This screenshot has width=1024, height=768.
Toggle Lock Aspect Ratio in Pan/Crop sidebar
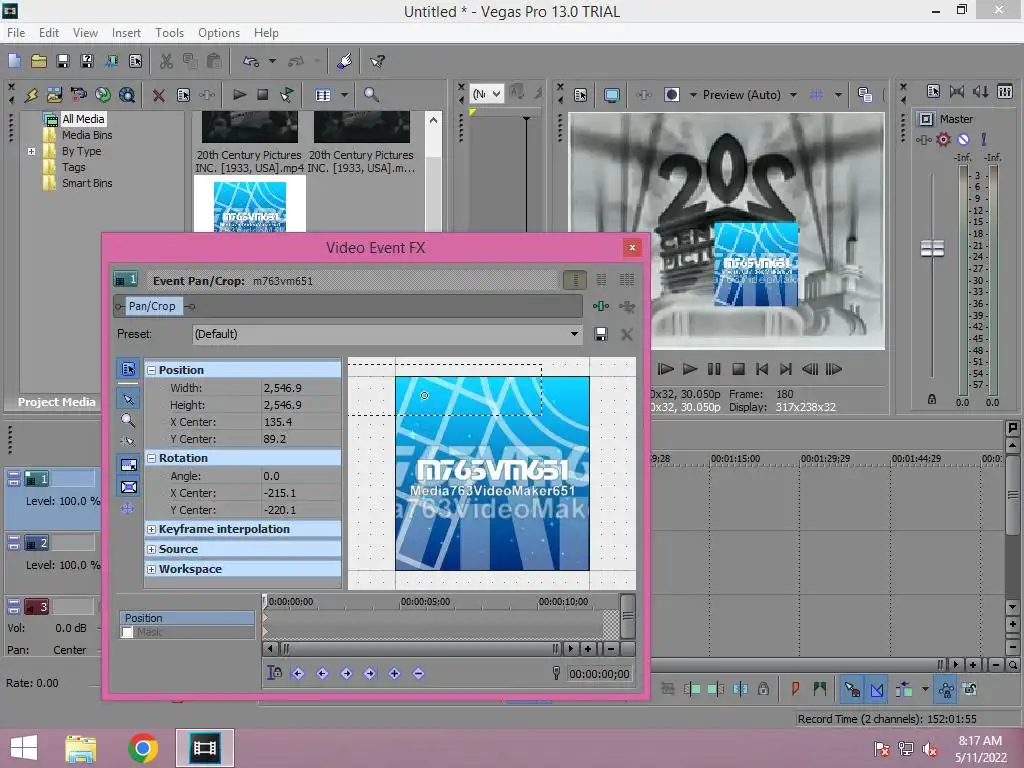click(x=129, y=465)
